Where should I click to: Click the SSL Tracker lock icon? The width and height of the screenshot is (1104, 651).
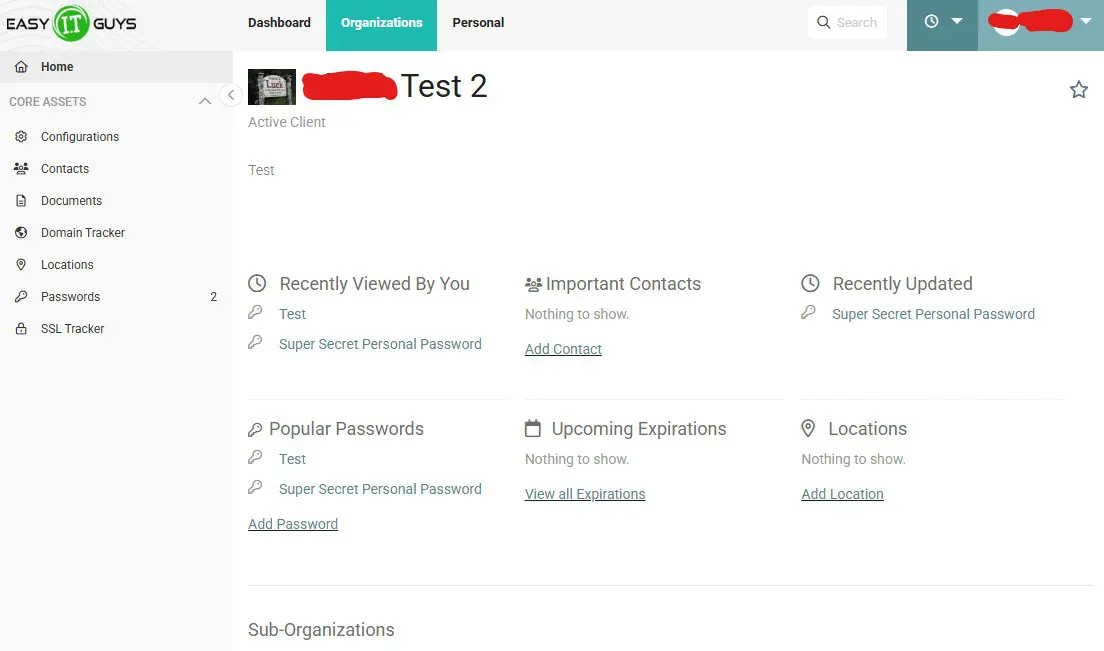point(21,329)
